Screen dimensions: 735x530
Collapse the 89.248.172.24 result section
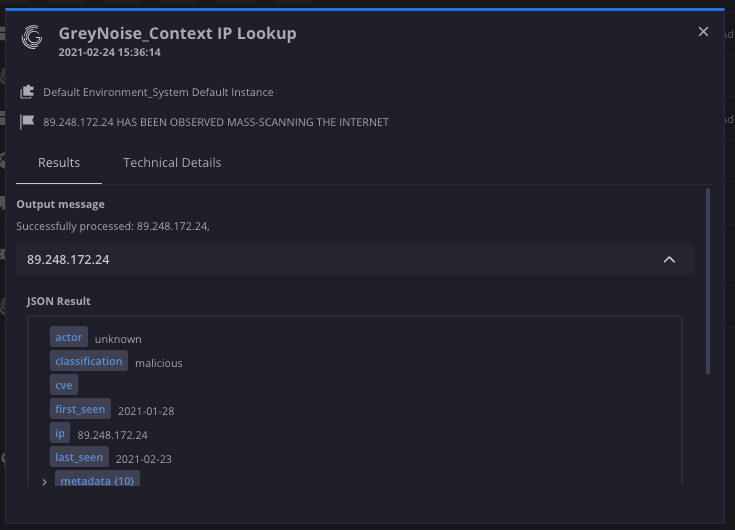pyautogui.click(x=669, y=260)
